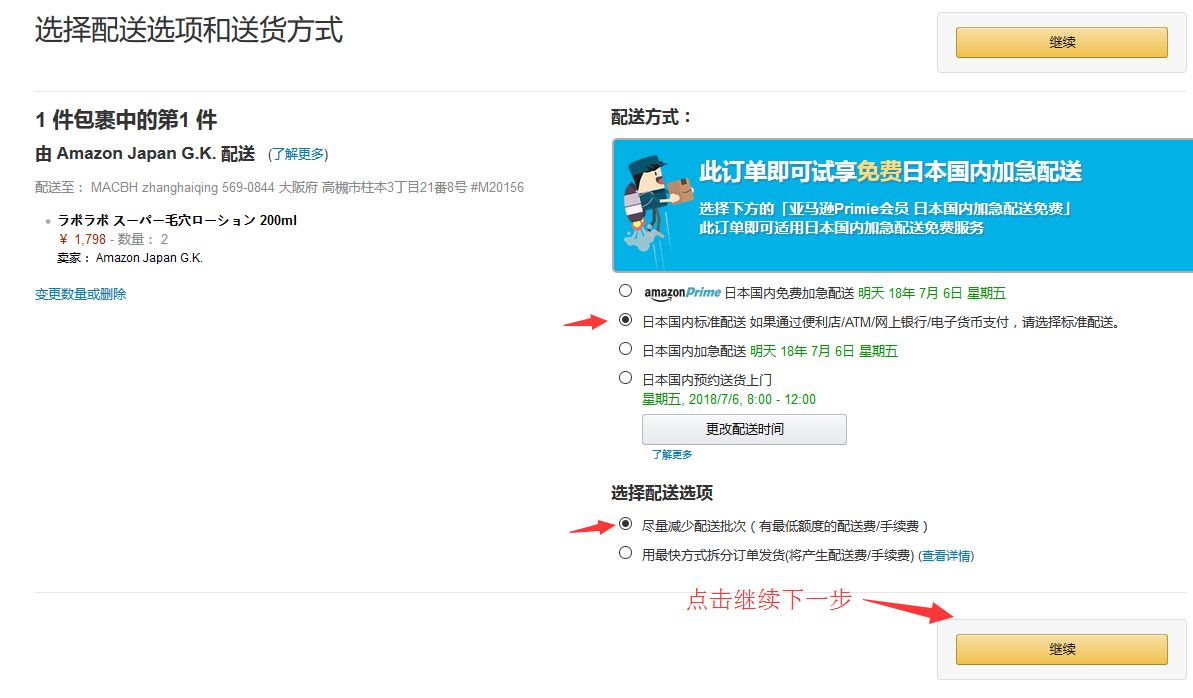Viewport: 1193px width, 698px height.
Task: Click the price ¥ 1,798
Action: (x=82, y=239)
